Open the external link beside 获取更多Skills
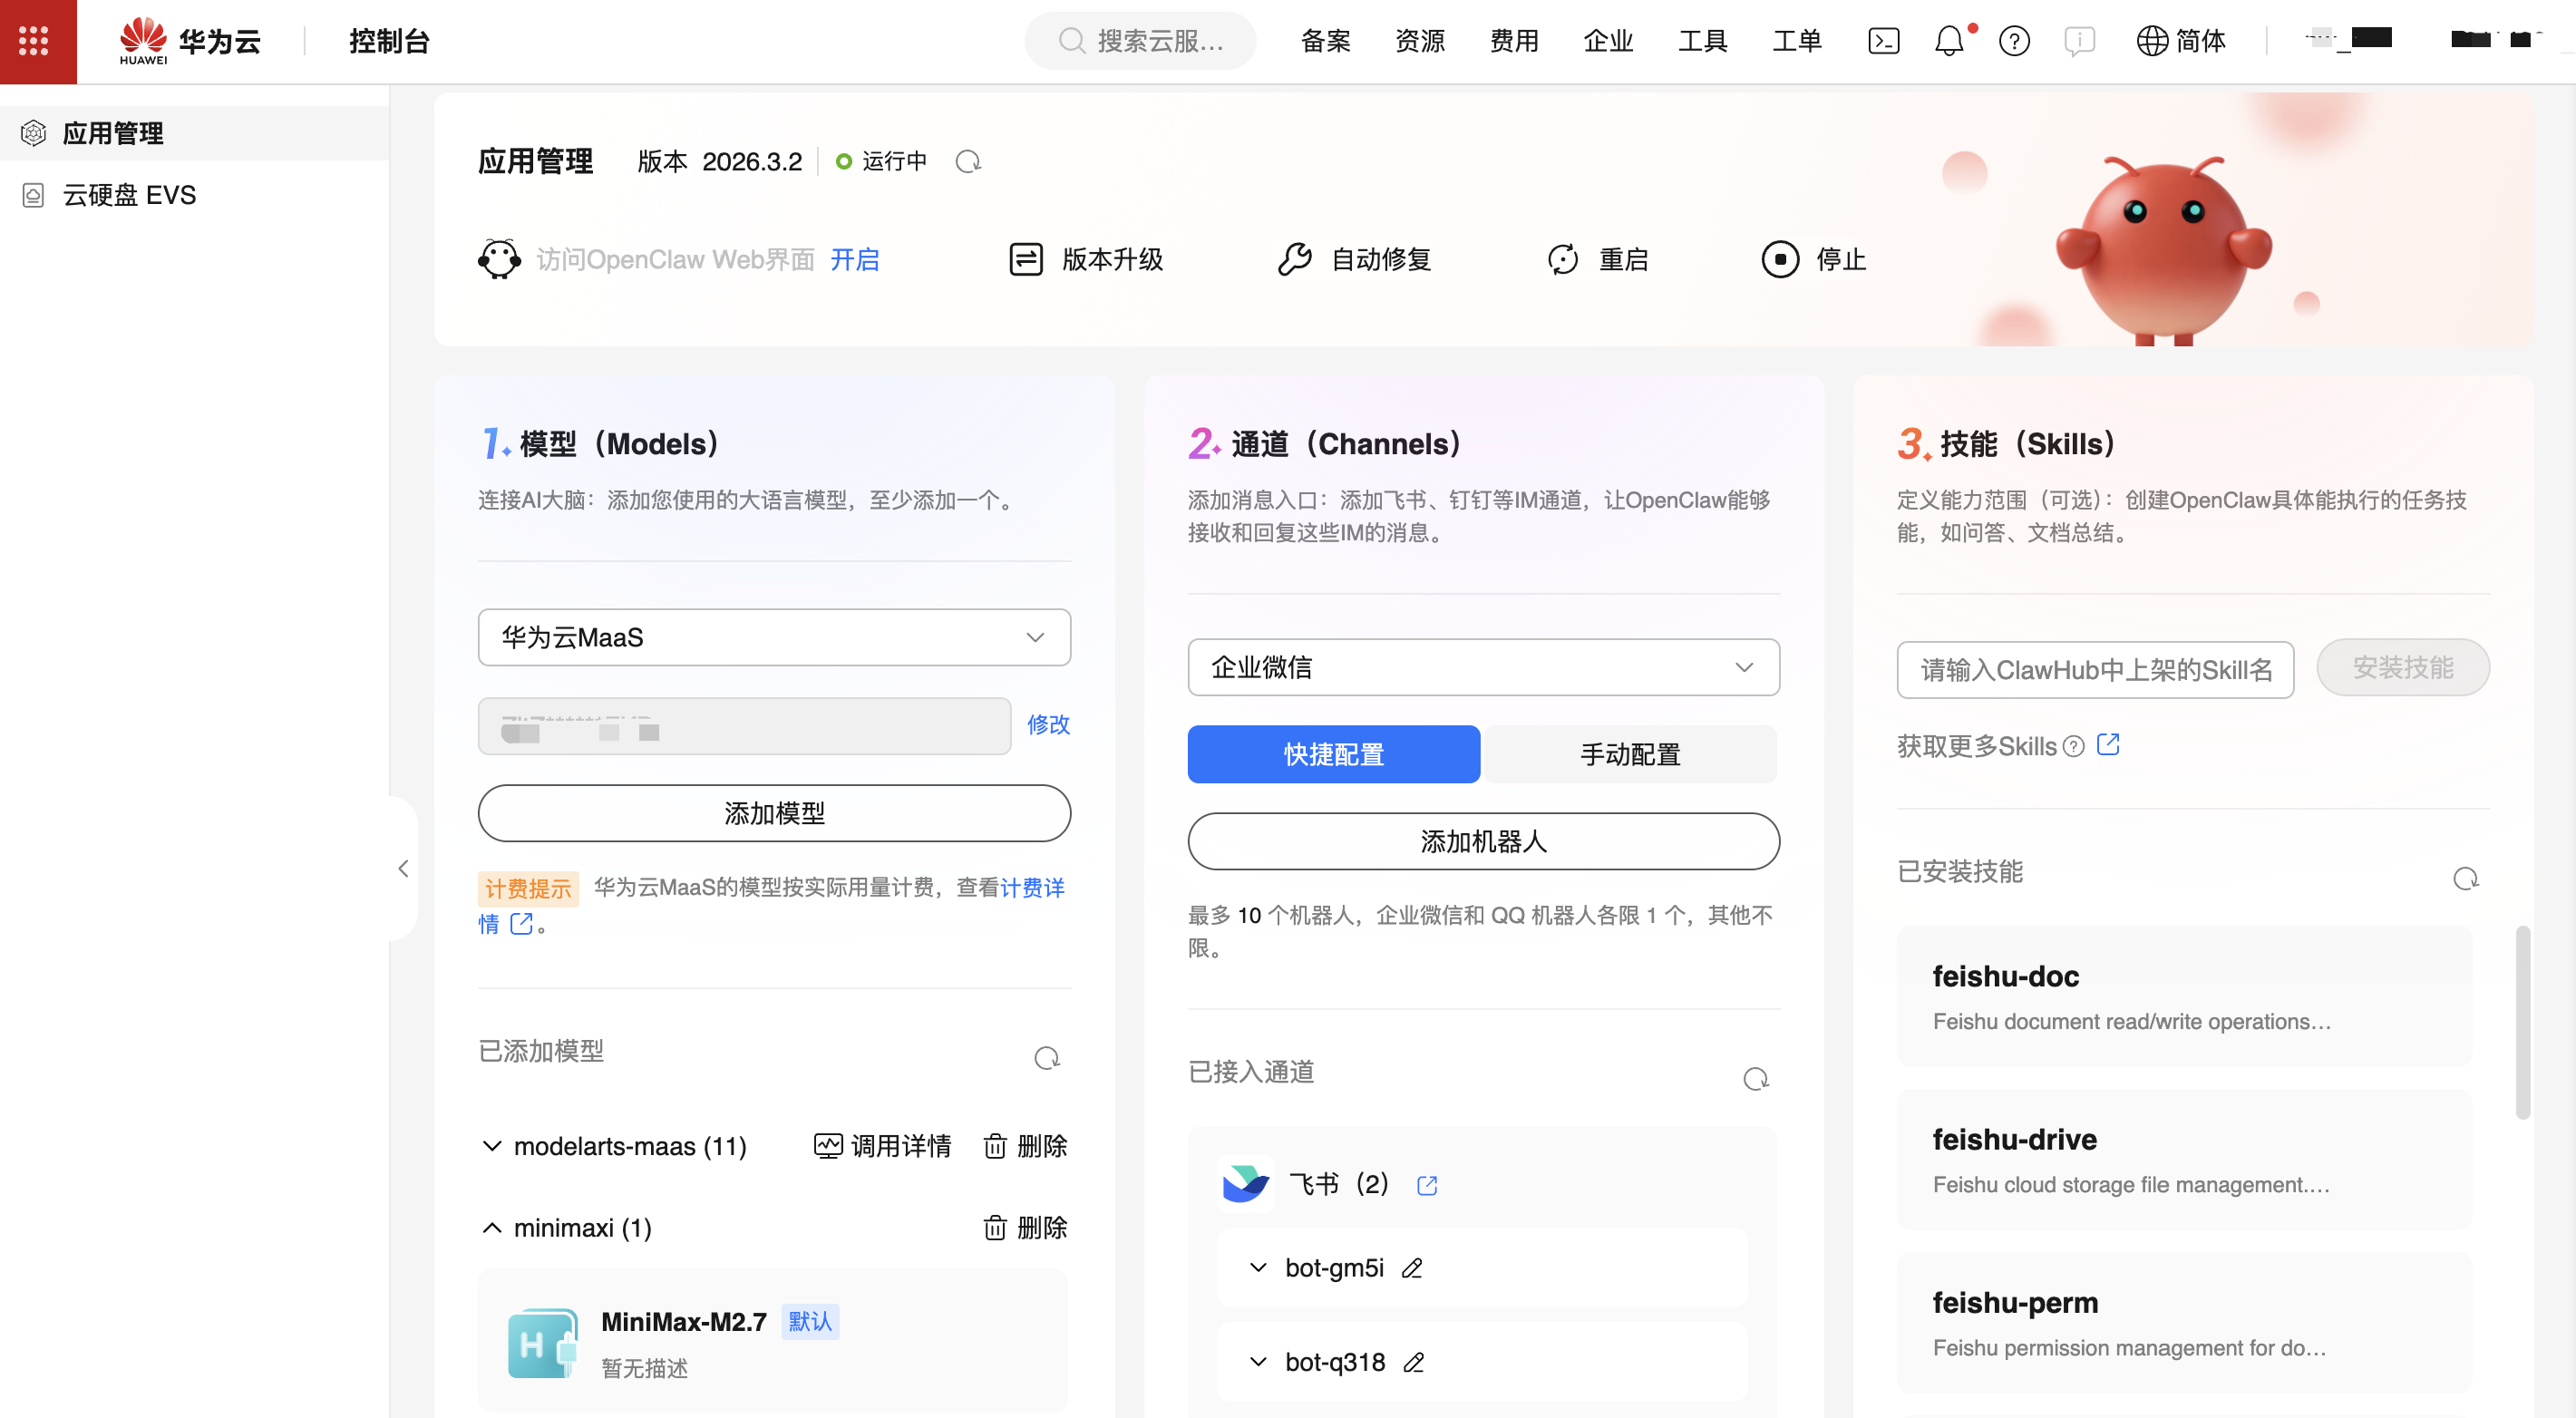 click(2108, 745)
